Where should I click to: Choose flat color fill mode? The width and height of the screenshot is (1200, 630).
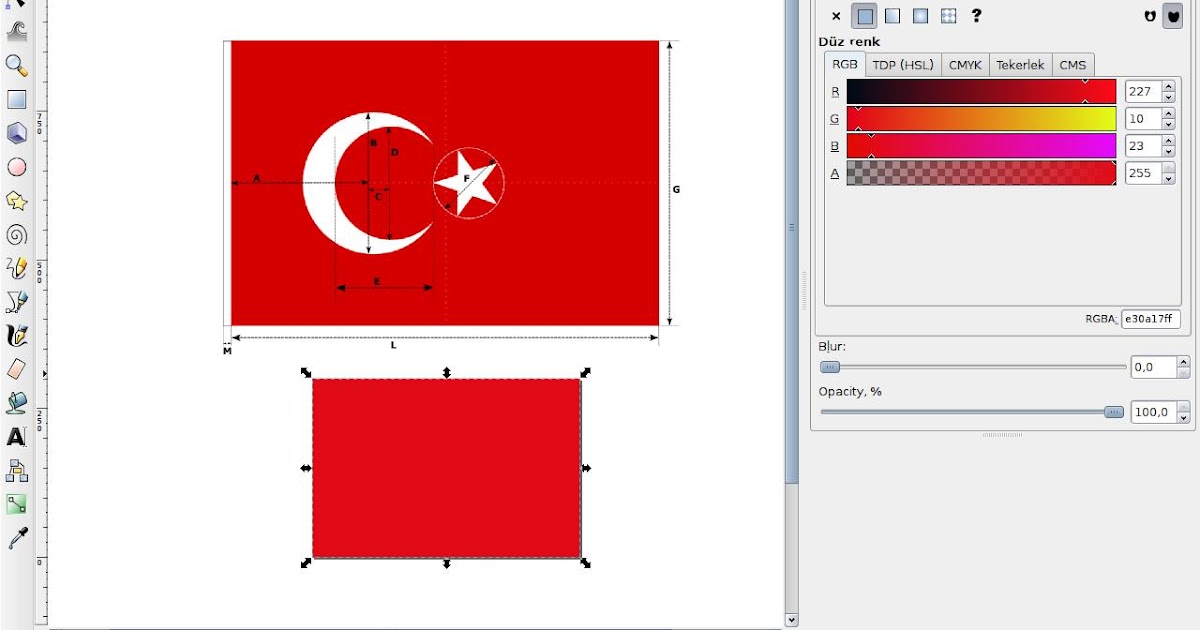point(865,16)
